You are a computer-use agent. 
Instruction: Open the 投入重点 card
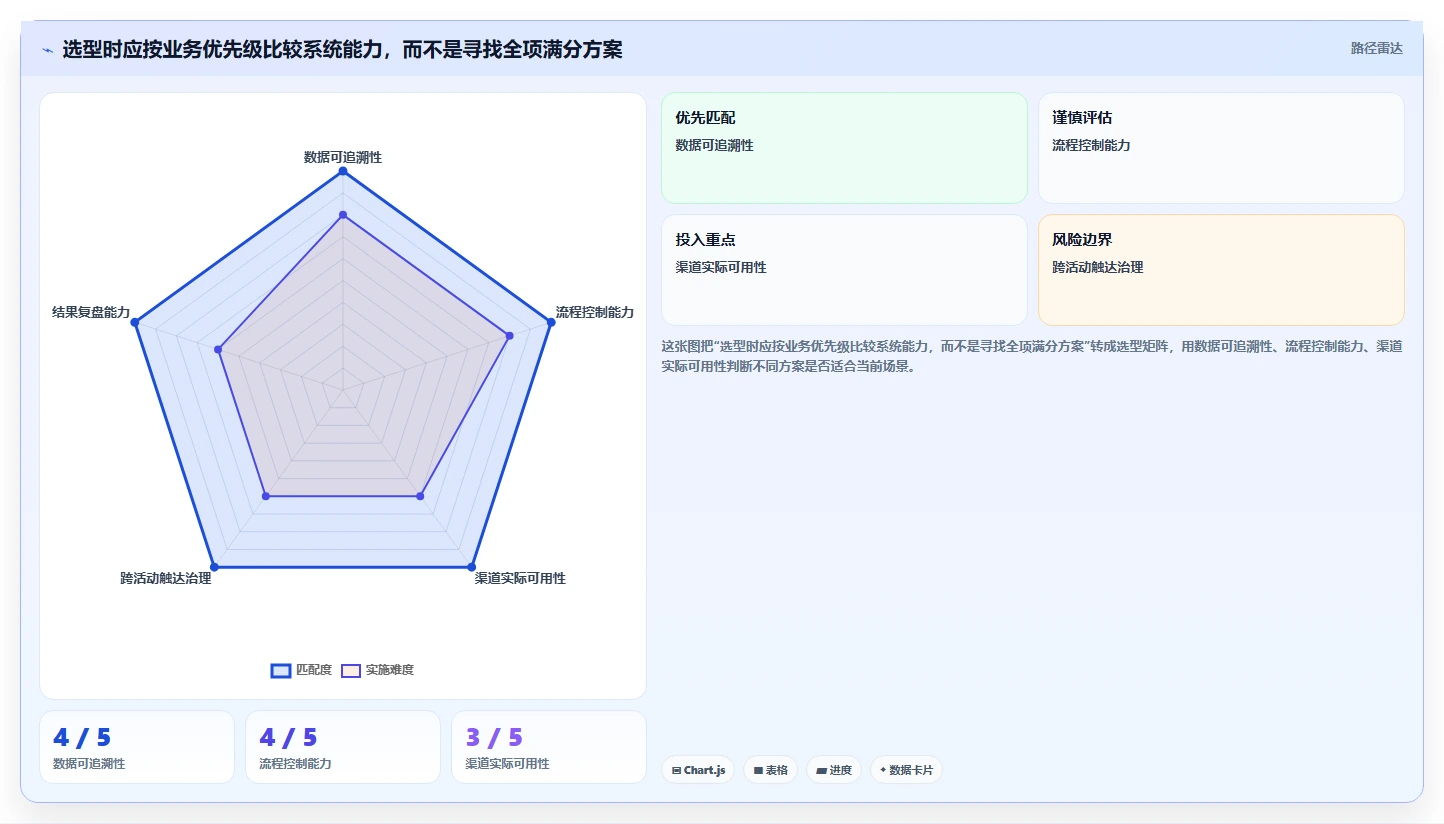[x=844, y=270]
